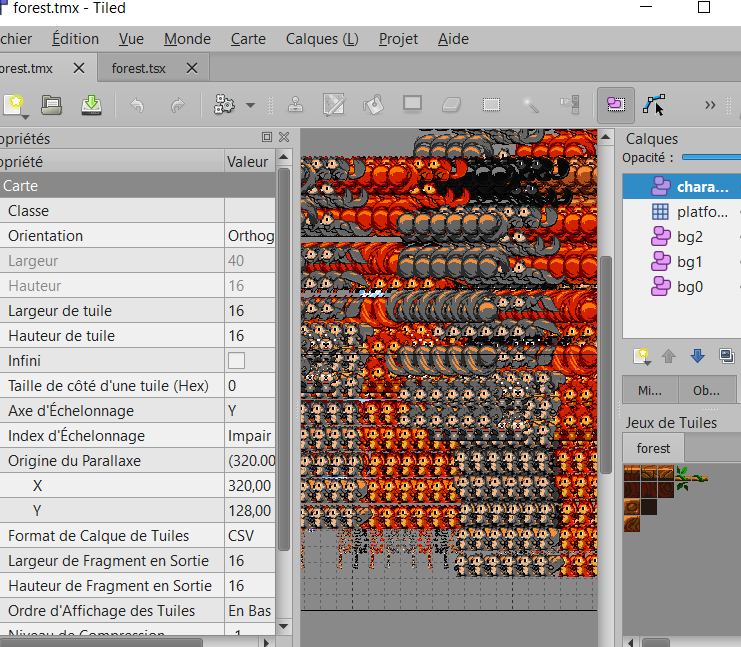This screenshot has width=741, height=647.
Task: Adjust the Opacité slider
Action: pos(711,157)
